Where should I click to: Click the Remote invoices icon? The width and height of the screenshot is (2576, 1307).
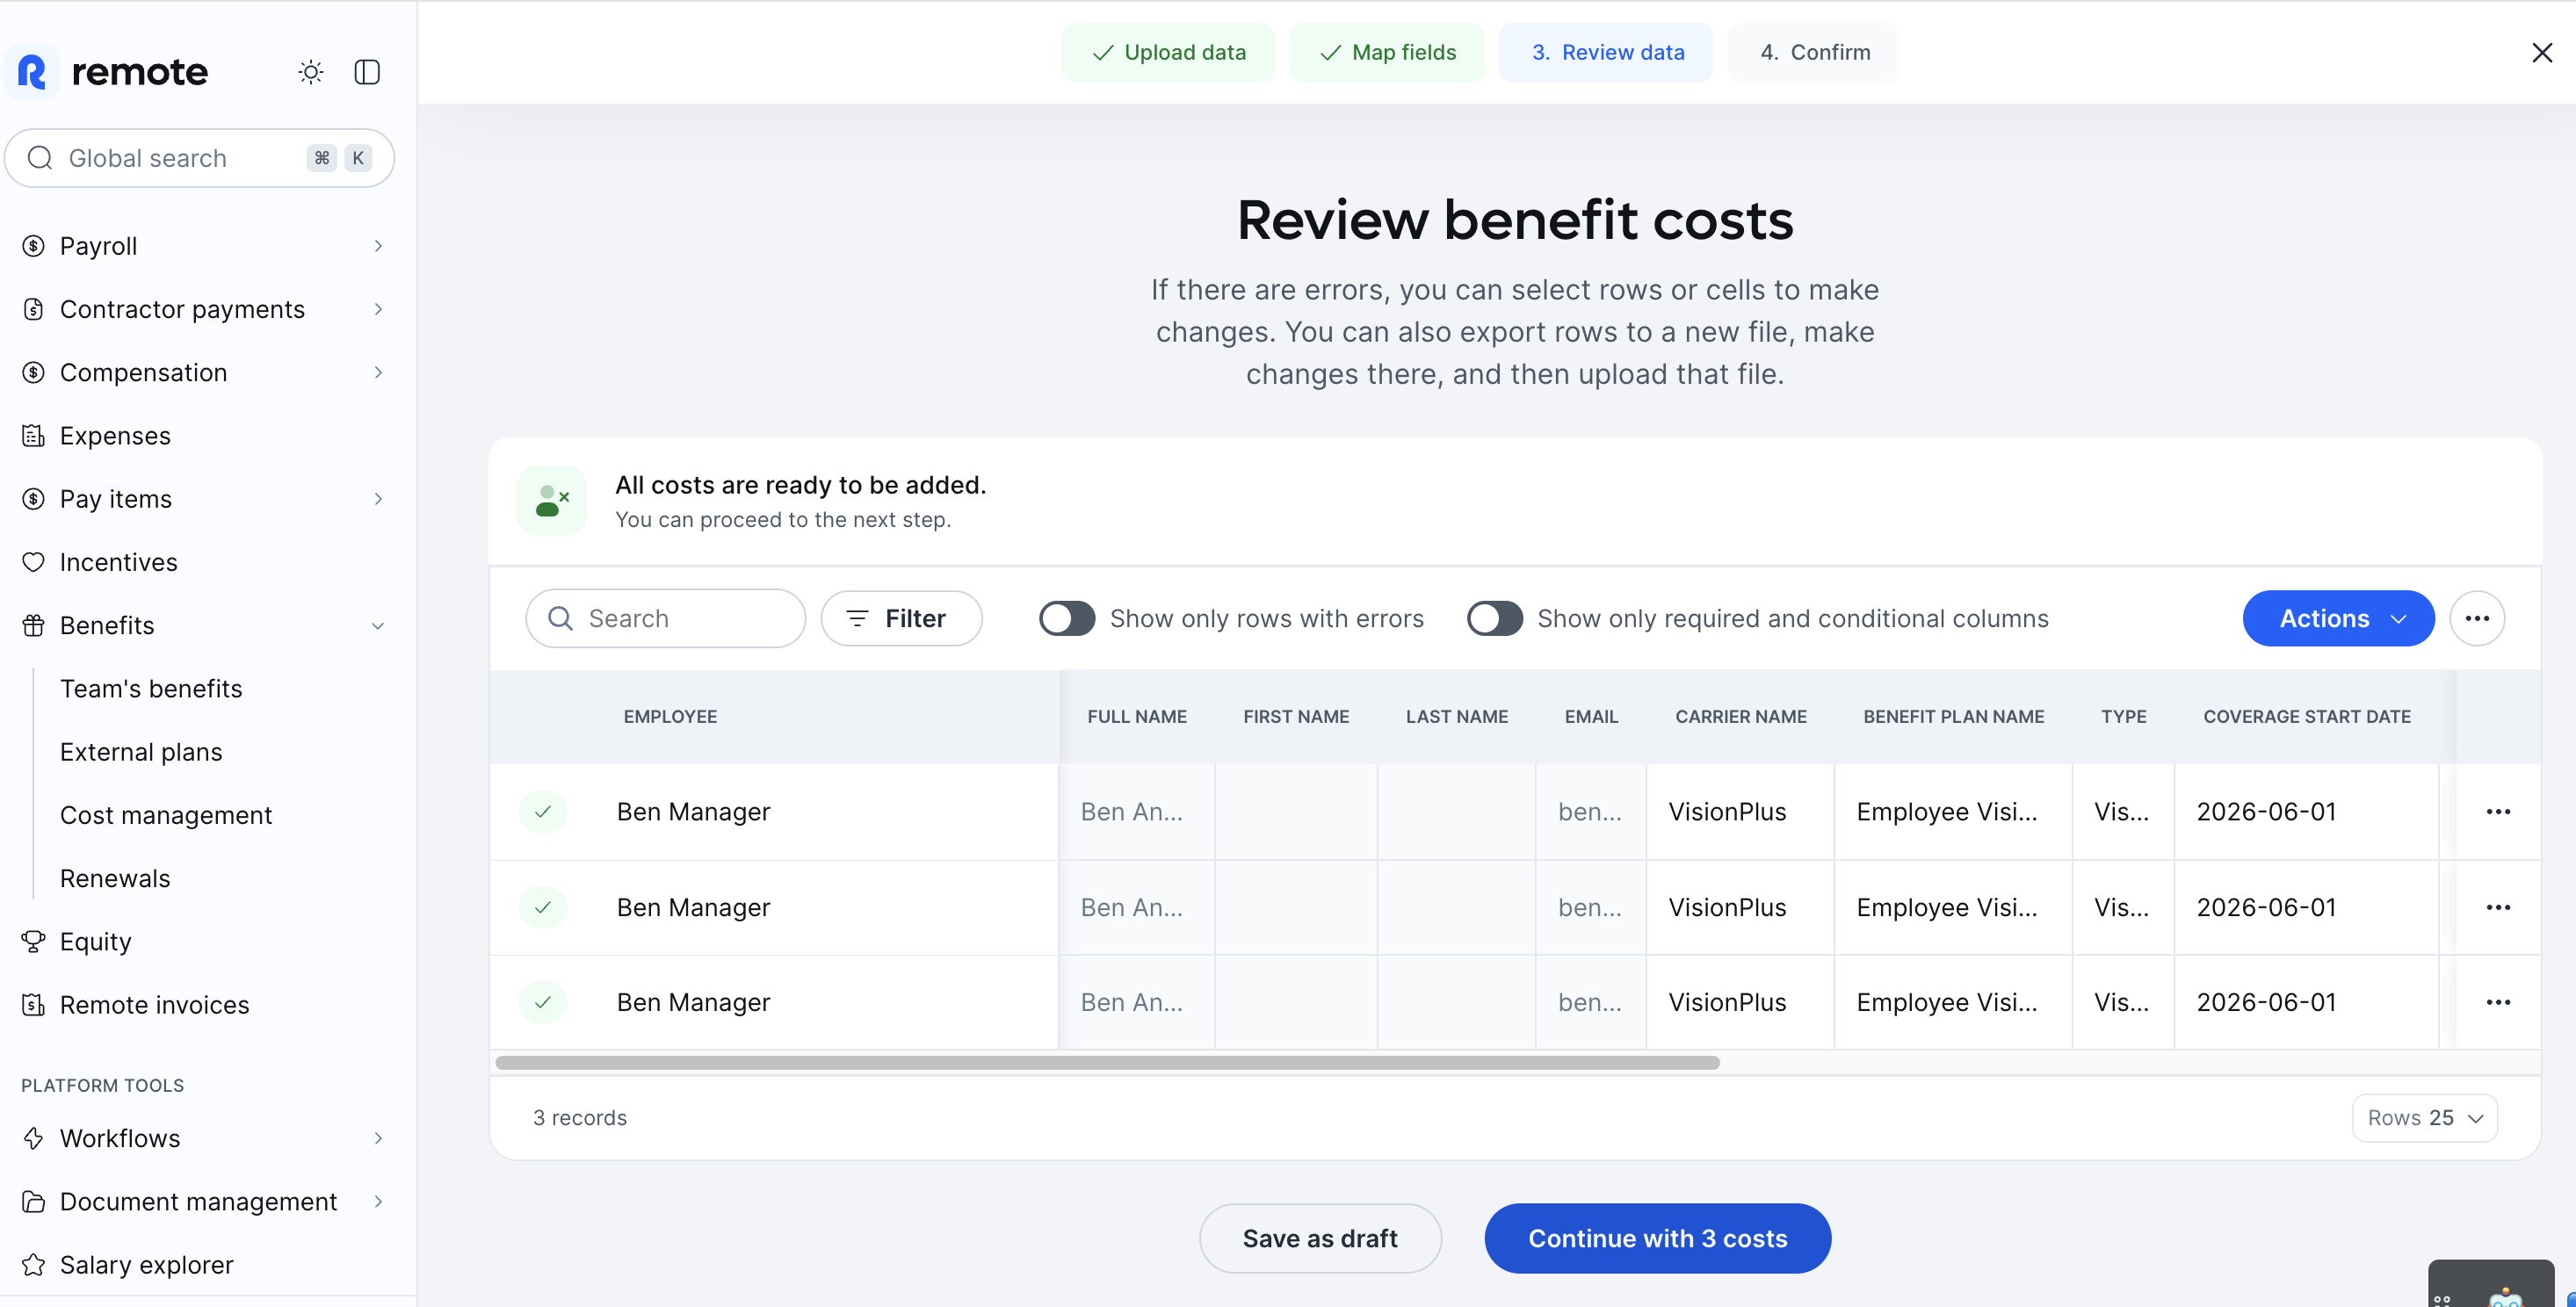34,1004
